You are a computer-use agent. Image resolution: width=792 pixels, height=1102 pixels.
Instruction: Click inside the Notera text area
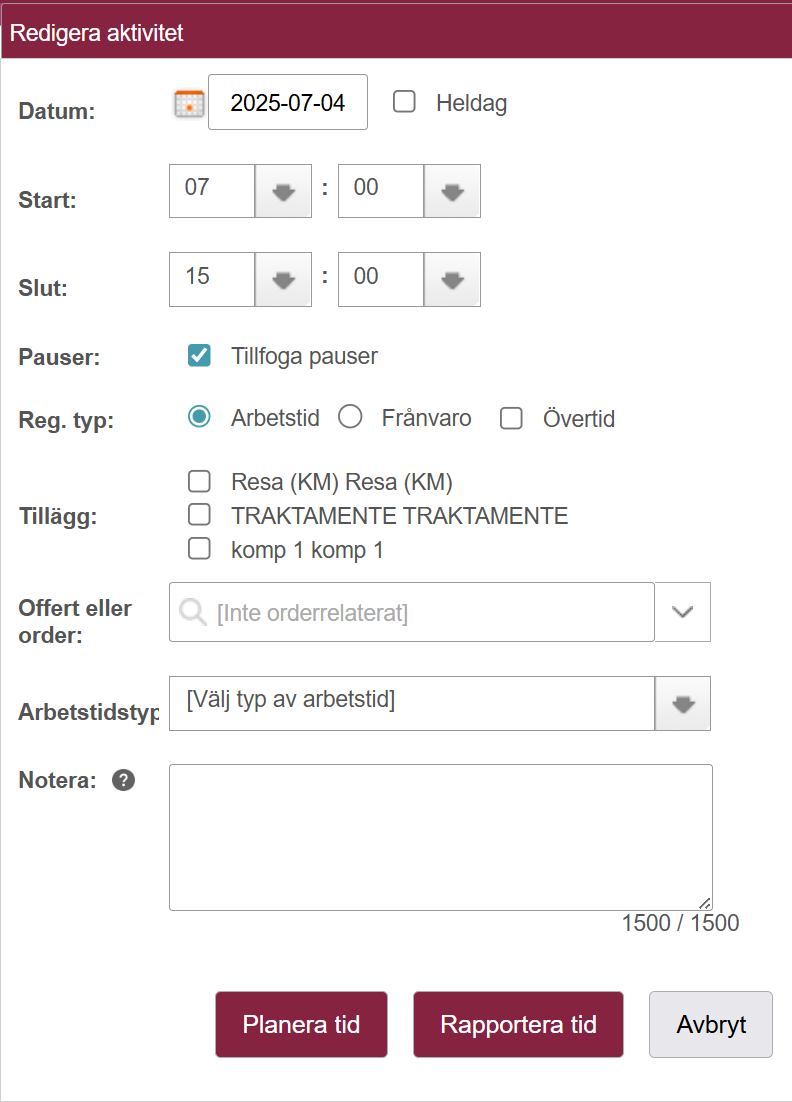441,837
